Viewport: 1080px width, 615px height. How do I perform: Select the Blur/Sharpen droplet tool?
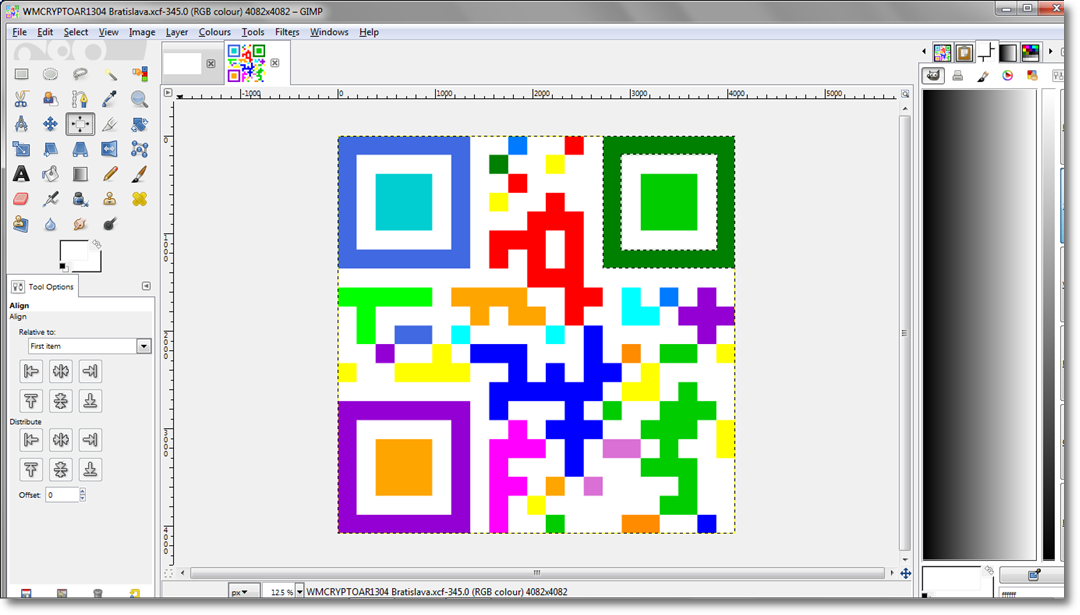[x=50, y=224]
